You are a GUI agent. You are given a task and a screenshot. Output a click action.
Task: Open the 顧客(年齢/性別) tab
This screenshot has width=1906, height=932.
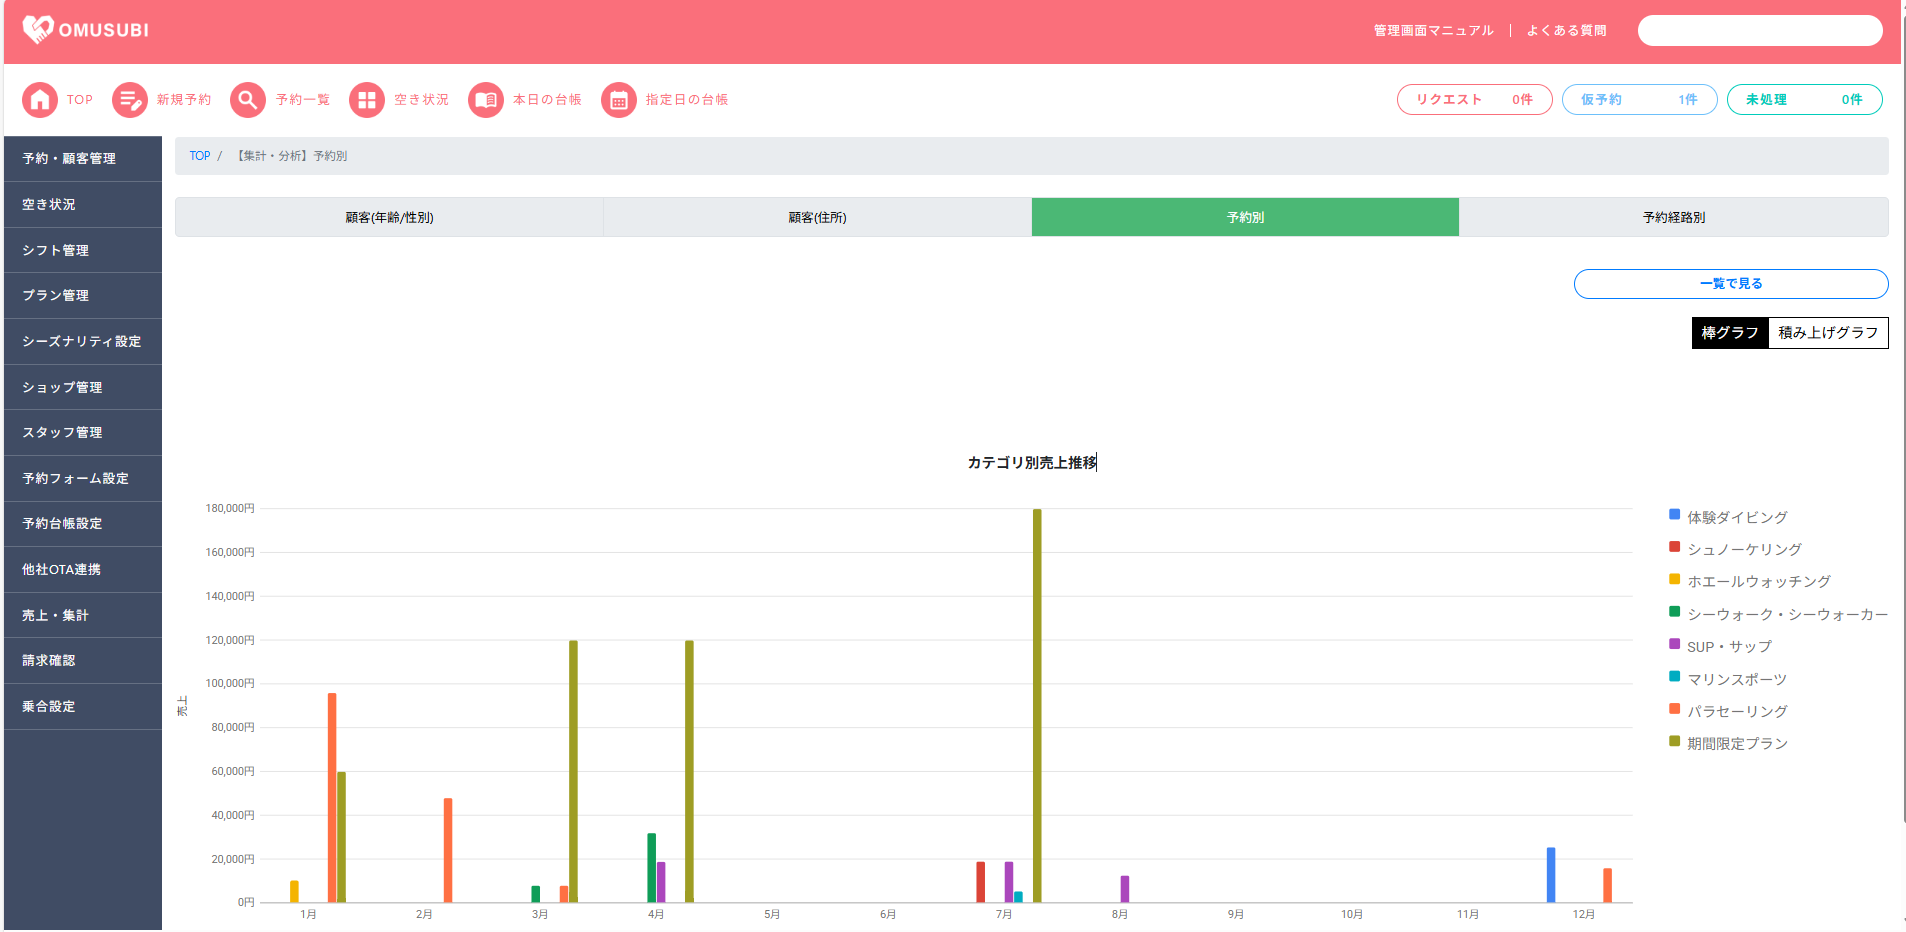[389, 217]
